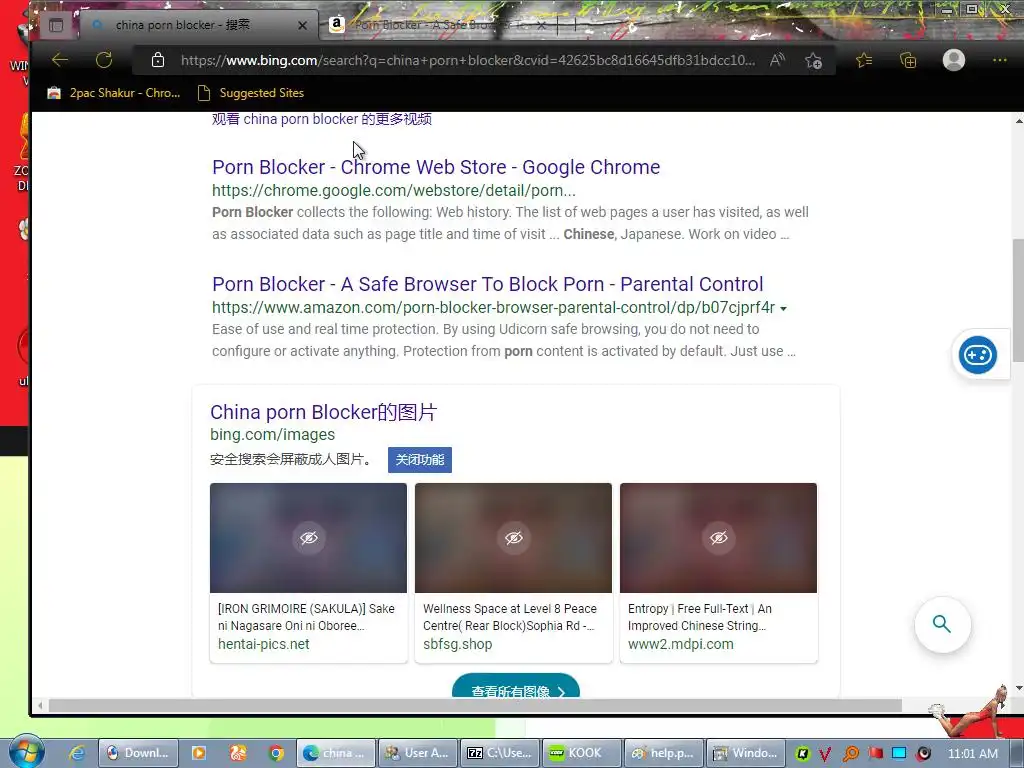
Task: Click the IRON GRIMOIRE (SAKULA) caption
Action: [306, 617]
